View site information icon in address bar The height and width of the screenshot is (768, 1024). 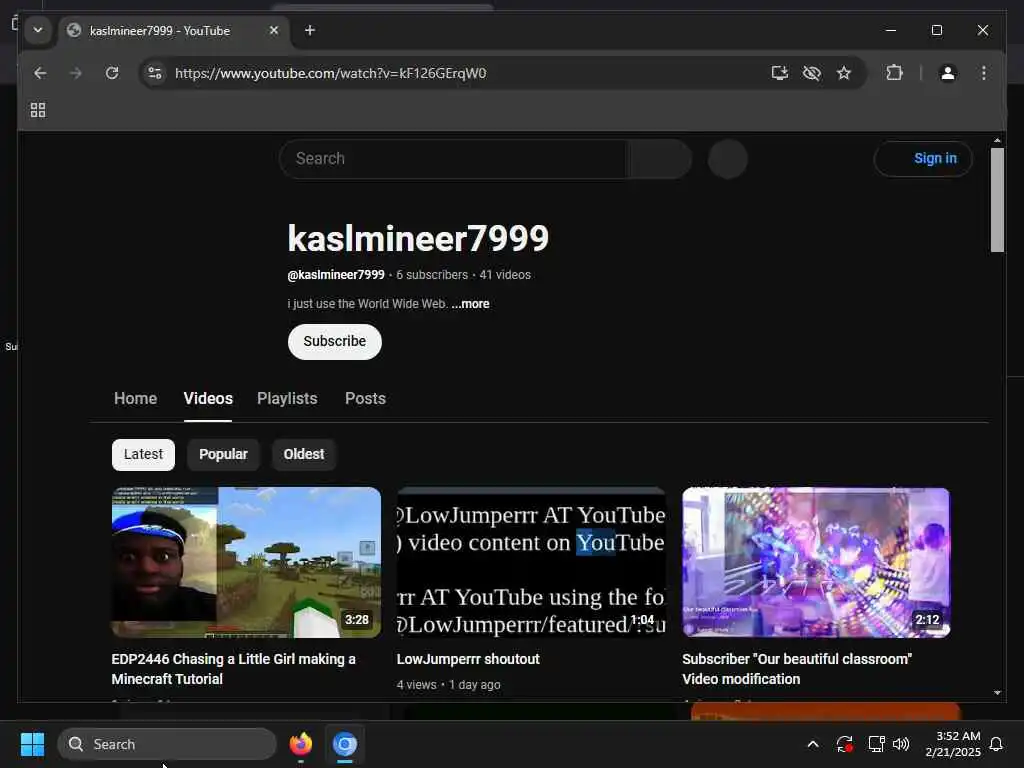click(155, 73)
